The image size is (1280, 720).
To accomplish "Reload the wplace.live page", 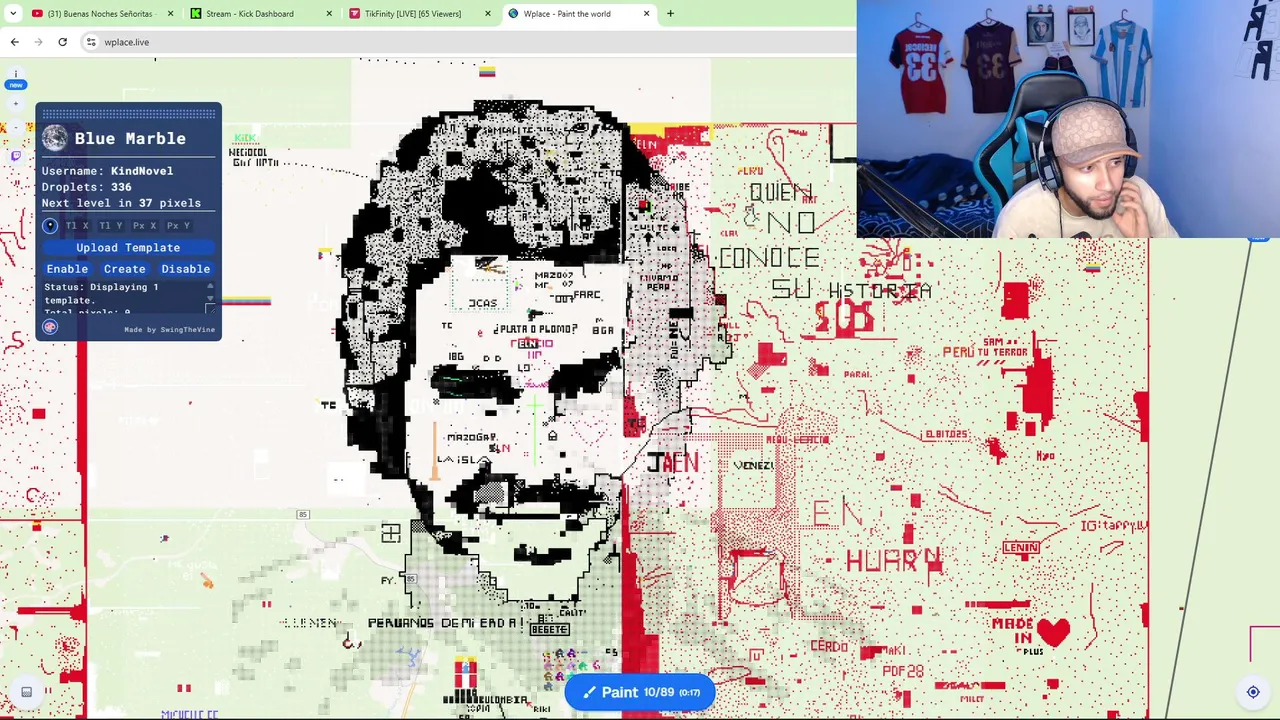I will (62, 42).
